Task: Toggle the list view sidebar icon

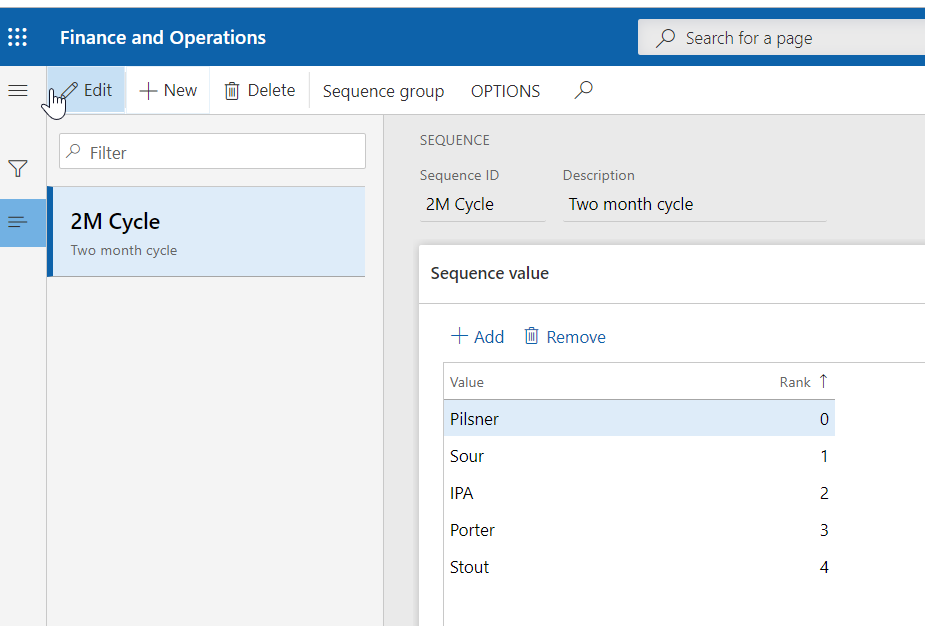Action: click(x=18, y=222)
